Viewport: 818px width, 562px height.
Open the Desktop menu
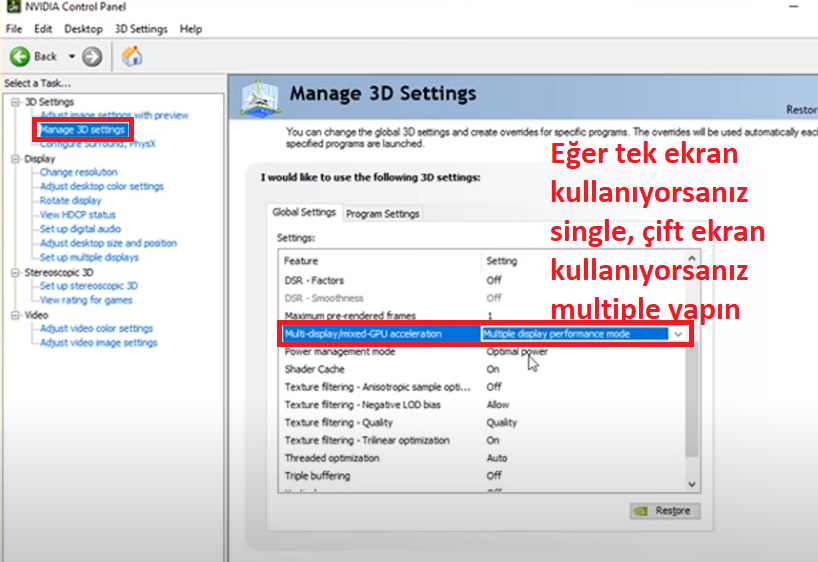83,29
